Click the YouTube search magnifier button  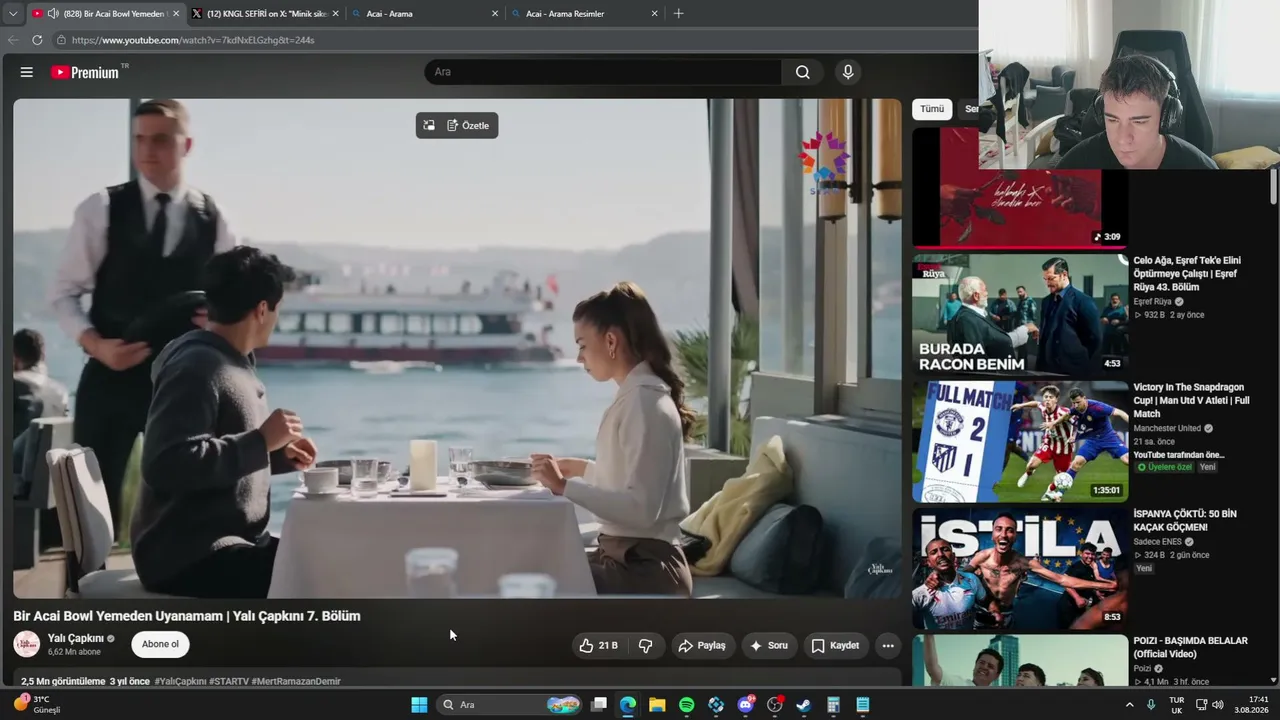(803, 72)
